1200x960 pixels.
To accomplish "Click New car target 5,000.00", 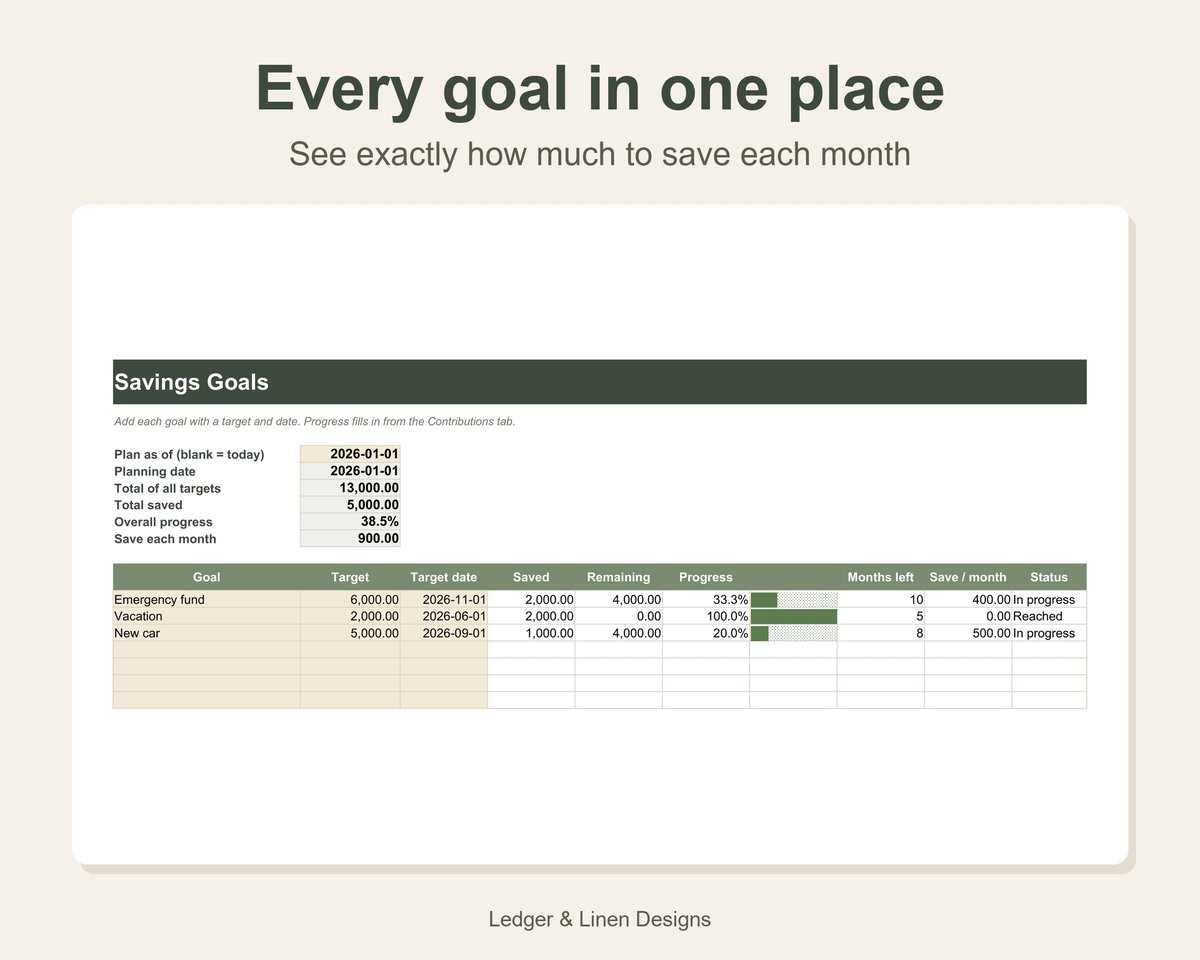I will (x=350, y=634).
